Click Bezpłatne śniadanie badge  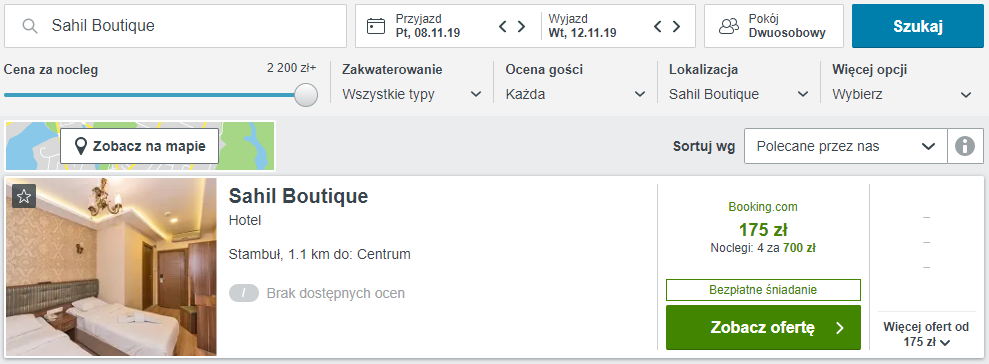(763, 290)
